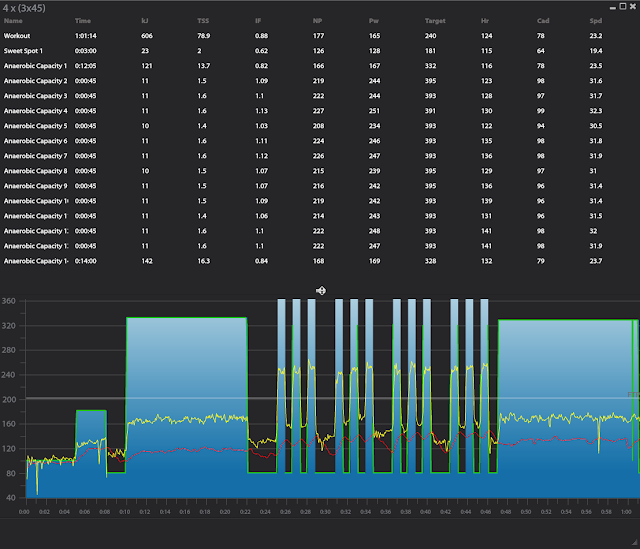Click the Hr column header
The image size is (640, 549).
484,20
